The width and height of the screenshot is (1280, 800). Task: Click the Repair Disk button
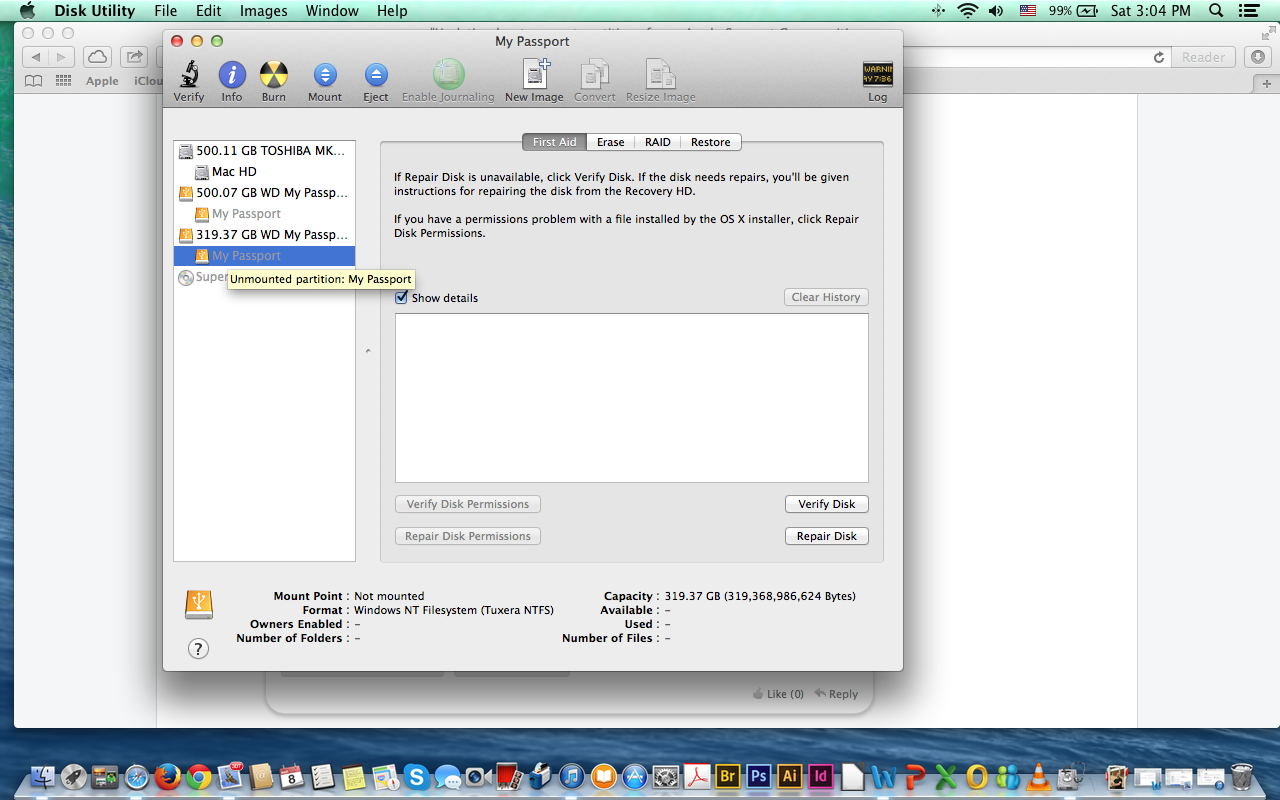tap(827, 536)
